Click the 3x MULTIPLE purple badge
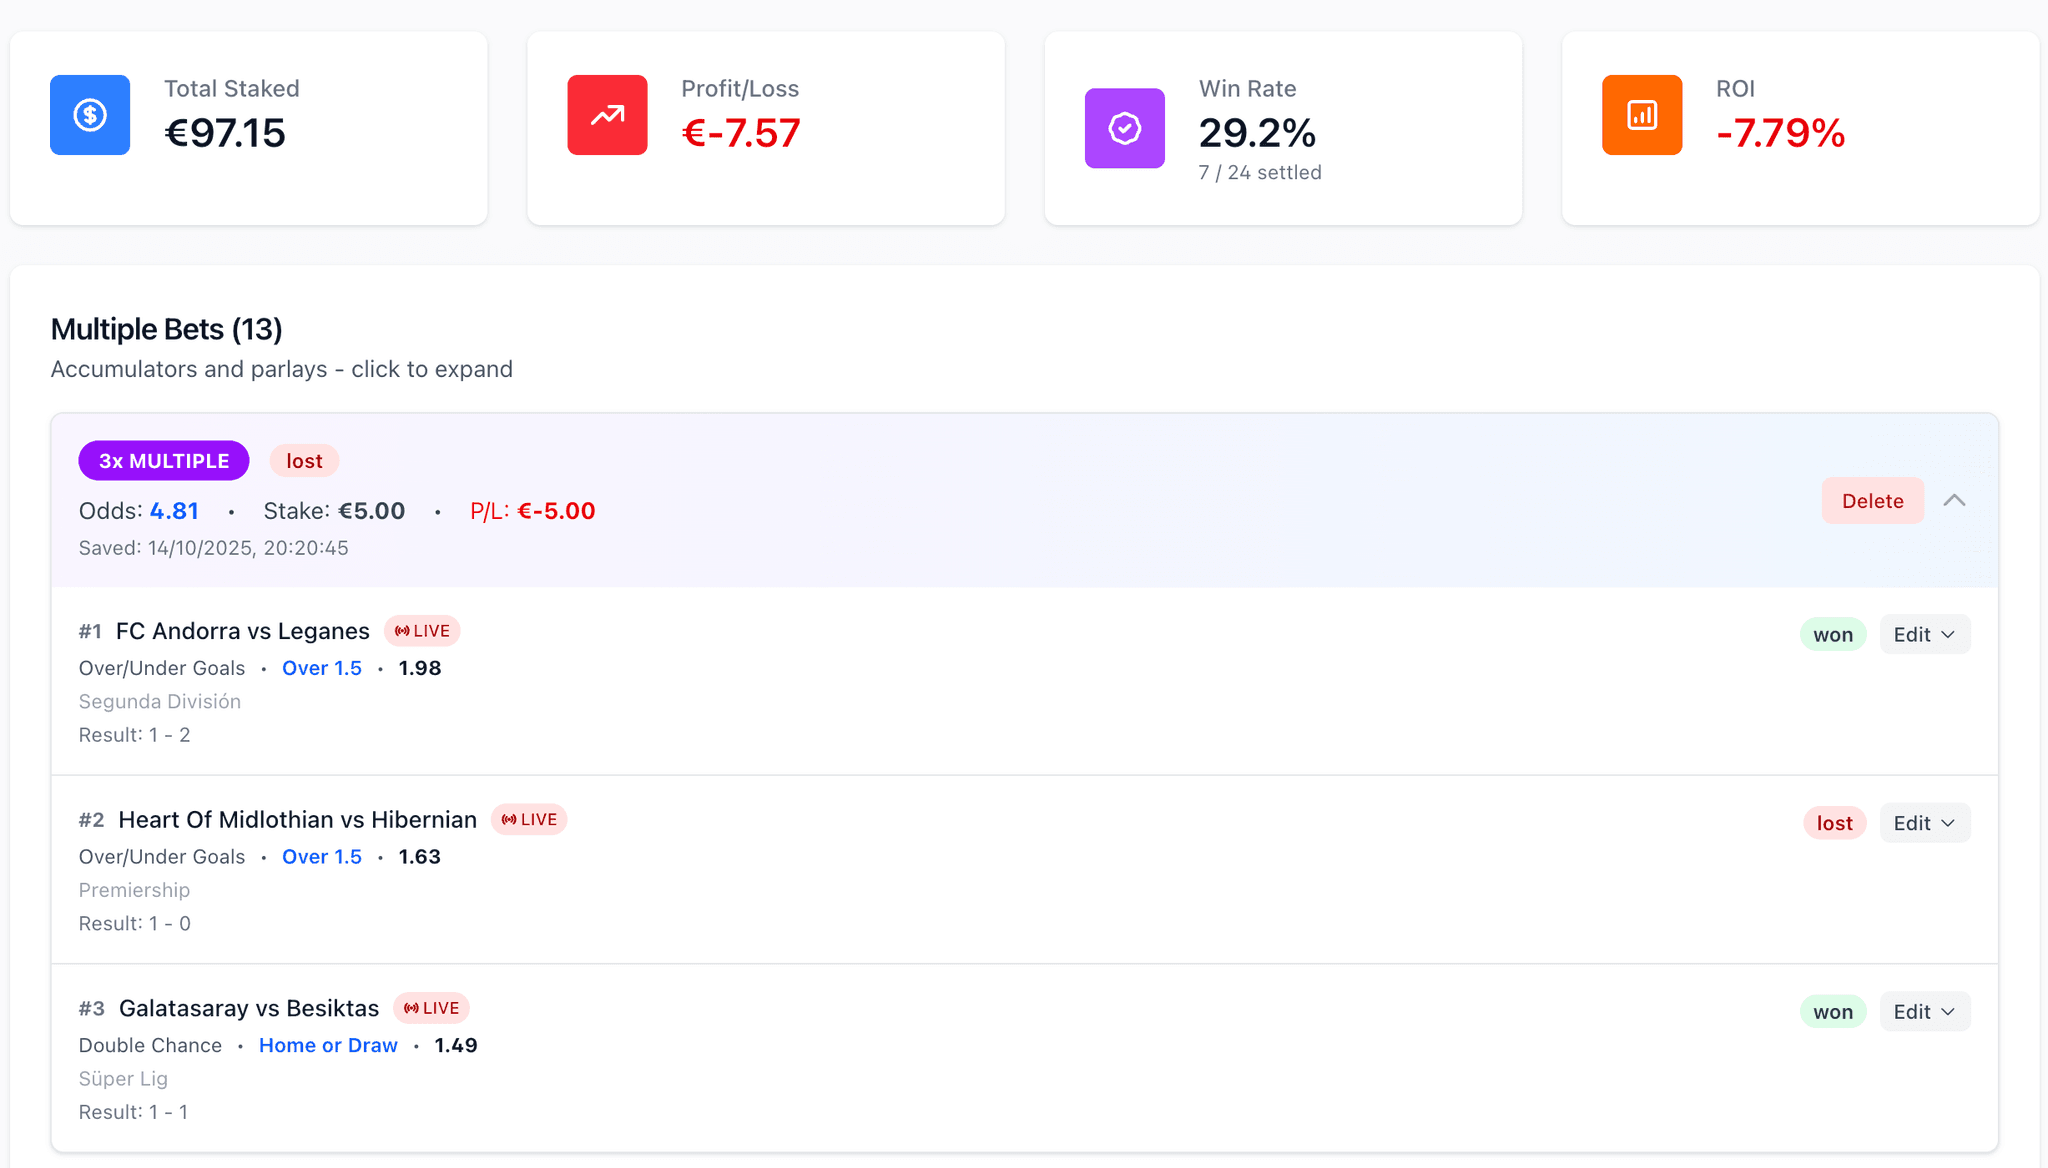Screen dimensions: 2048x1168 (164, 461)
